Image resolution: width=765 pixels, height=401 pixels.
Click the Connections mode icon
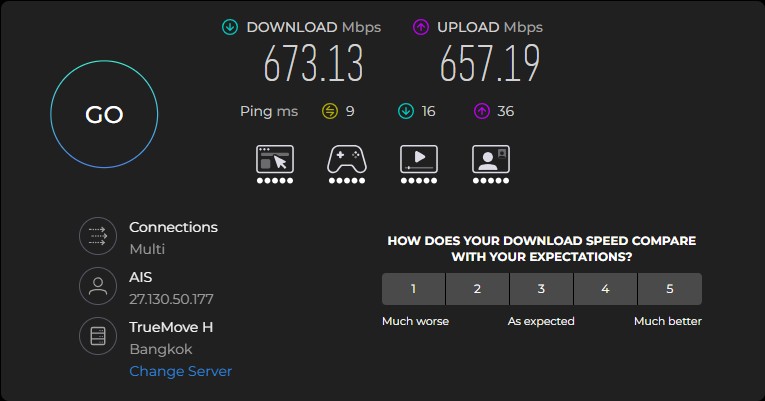98,236
